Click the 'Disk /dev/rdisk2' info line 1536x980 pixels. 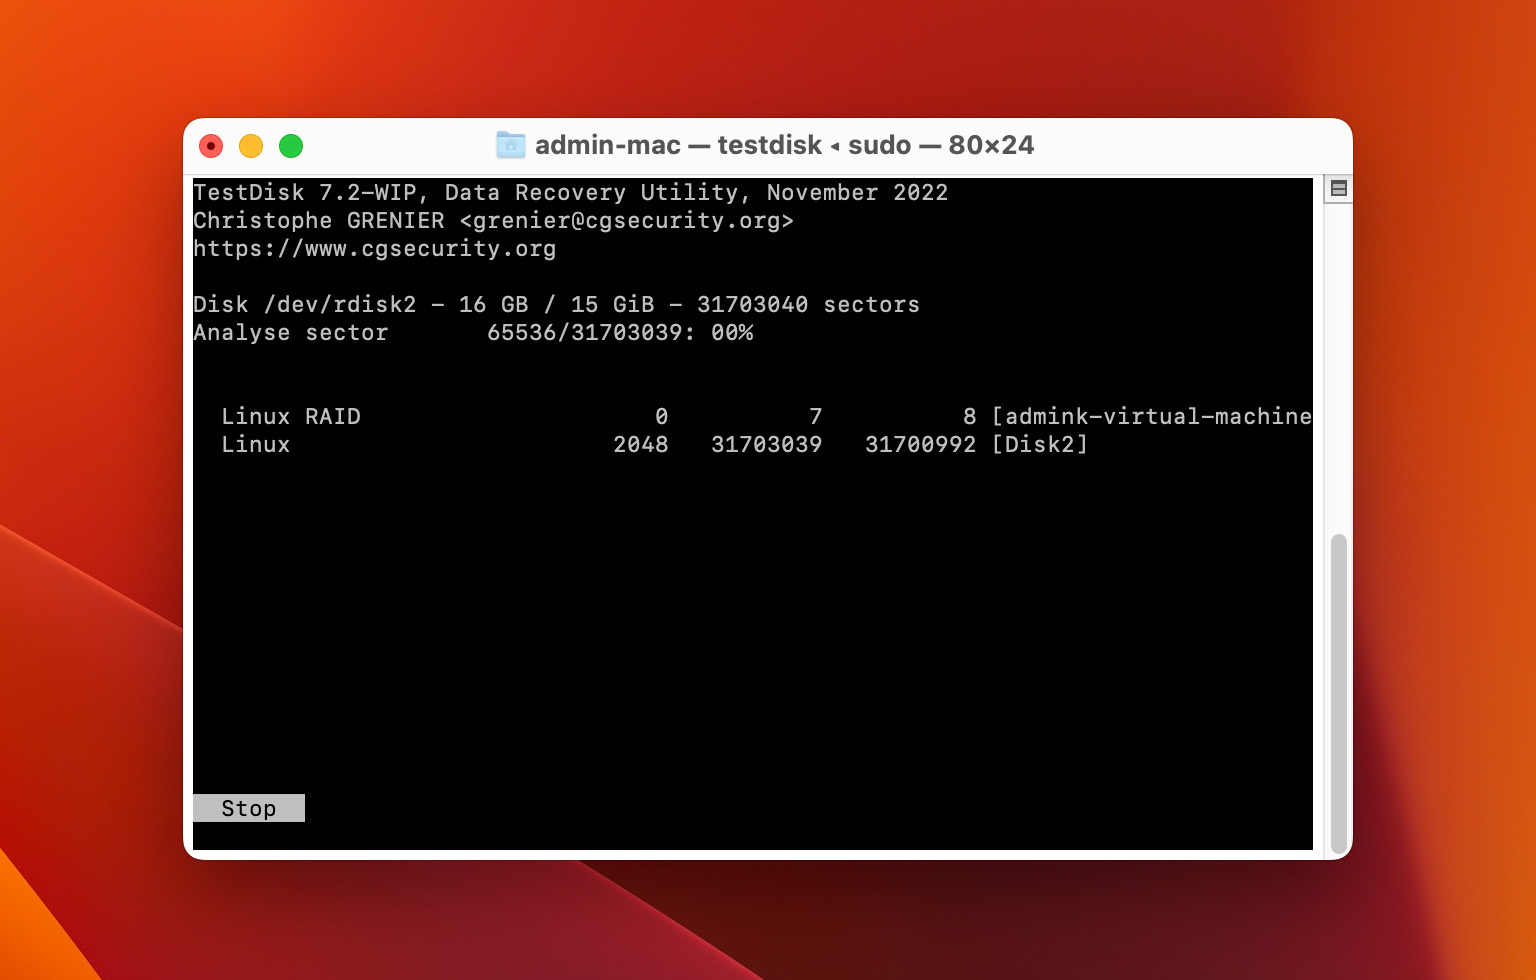pyautogui.click(x=556, y=304)
